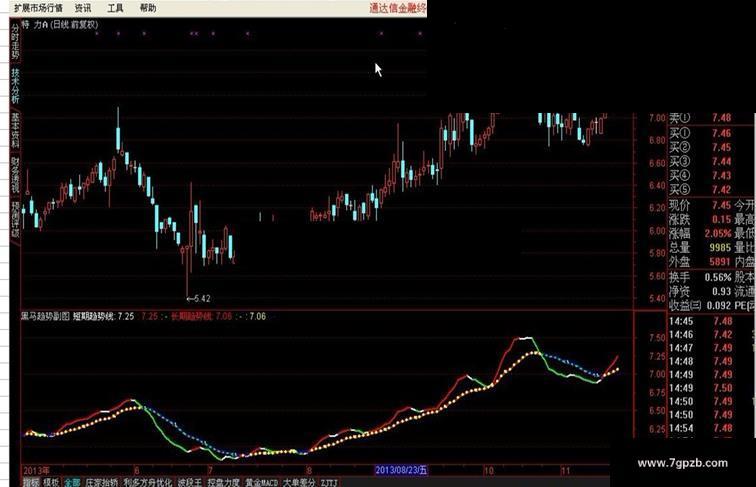
Task: Click the 涨幅 value 2.05%
Action: coord(718,233)
